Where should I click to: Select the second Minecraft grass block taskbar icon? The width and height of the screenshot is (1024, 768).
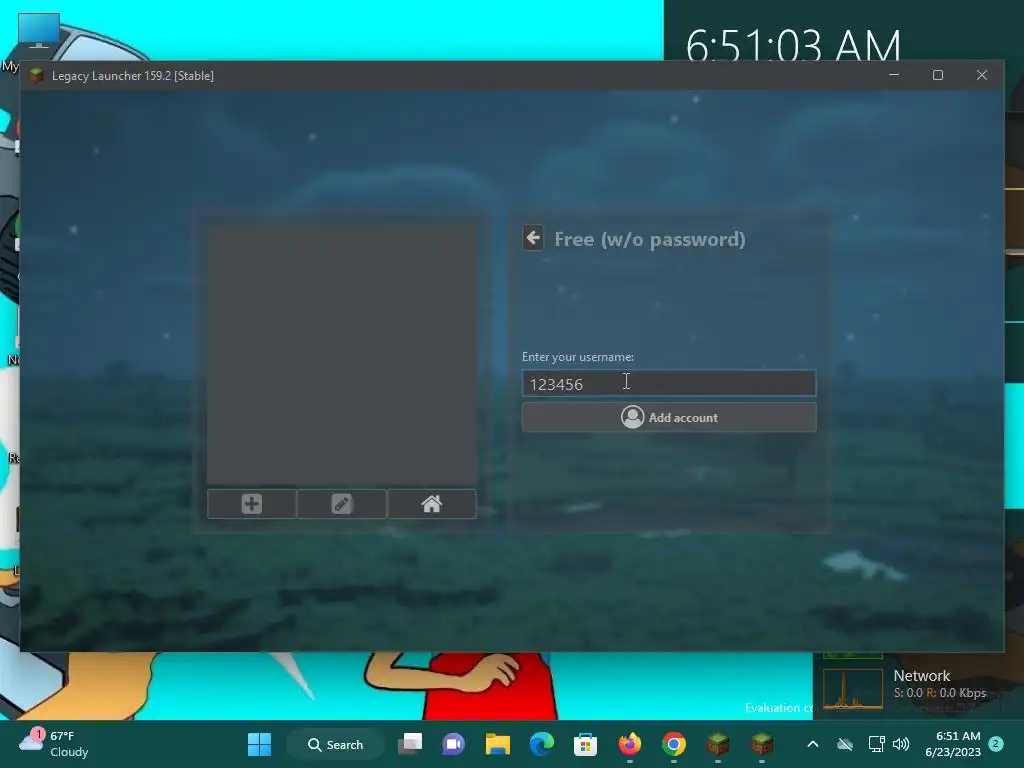coord(761,744)
